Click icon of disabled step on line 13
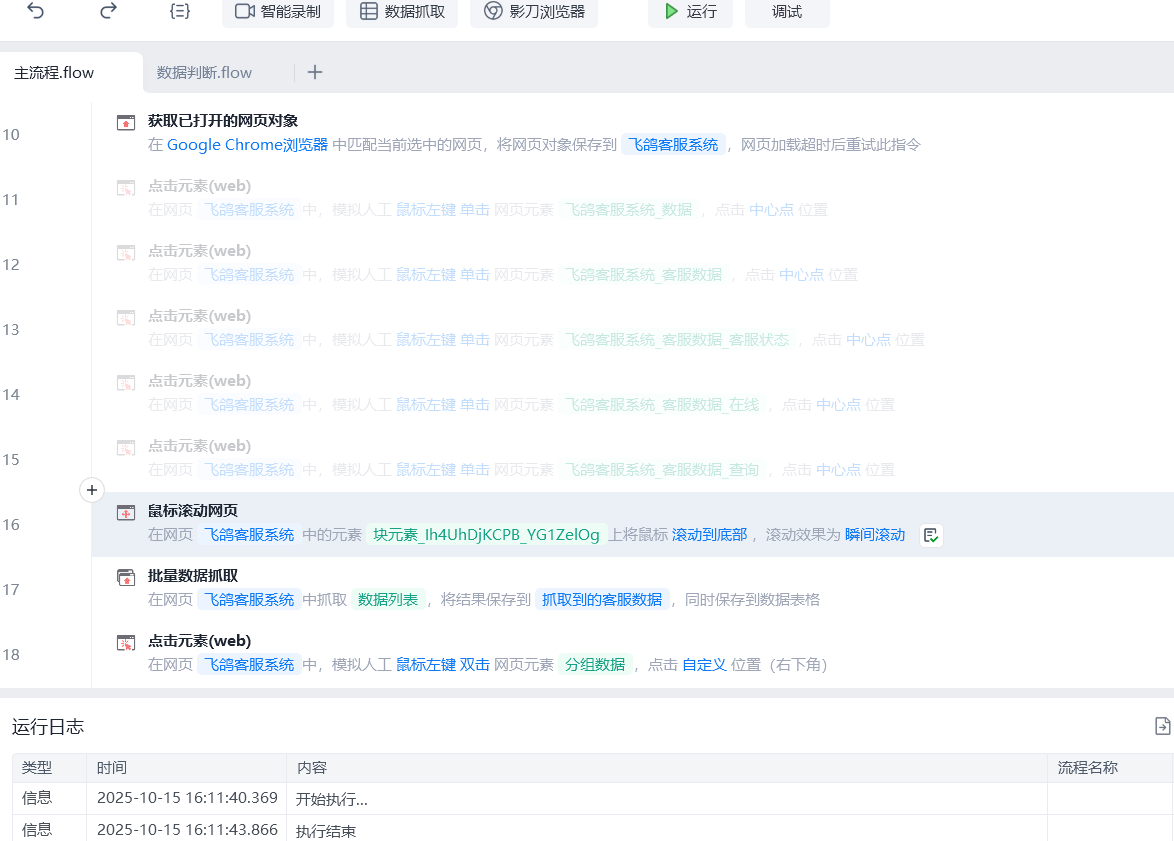 tap(126, 318)
